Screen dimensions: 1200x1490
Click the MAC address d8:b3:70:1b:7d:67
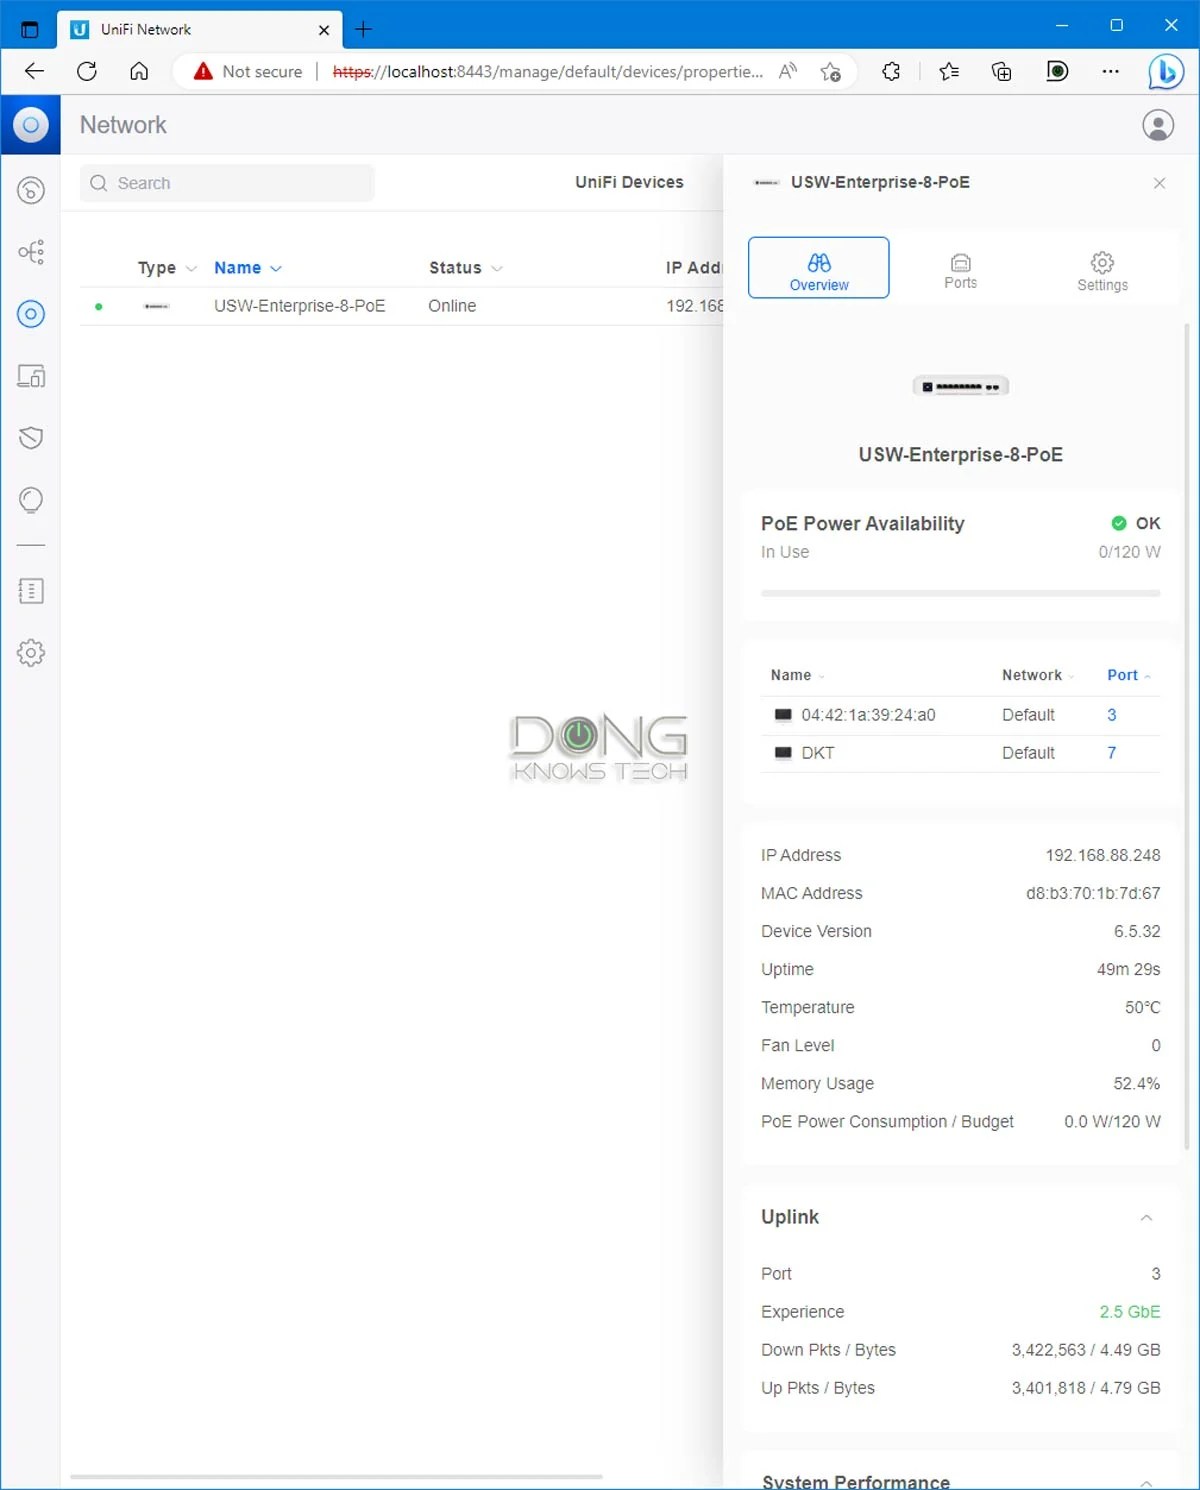(1093, 893)
